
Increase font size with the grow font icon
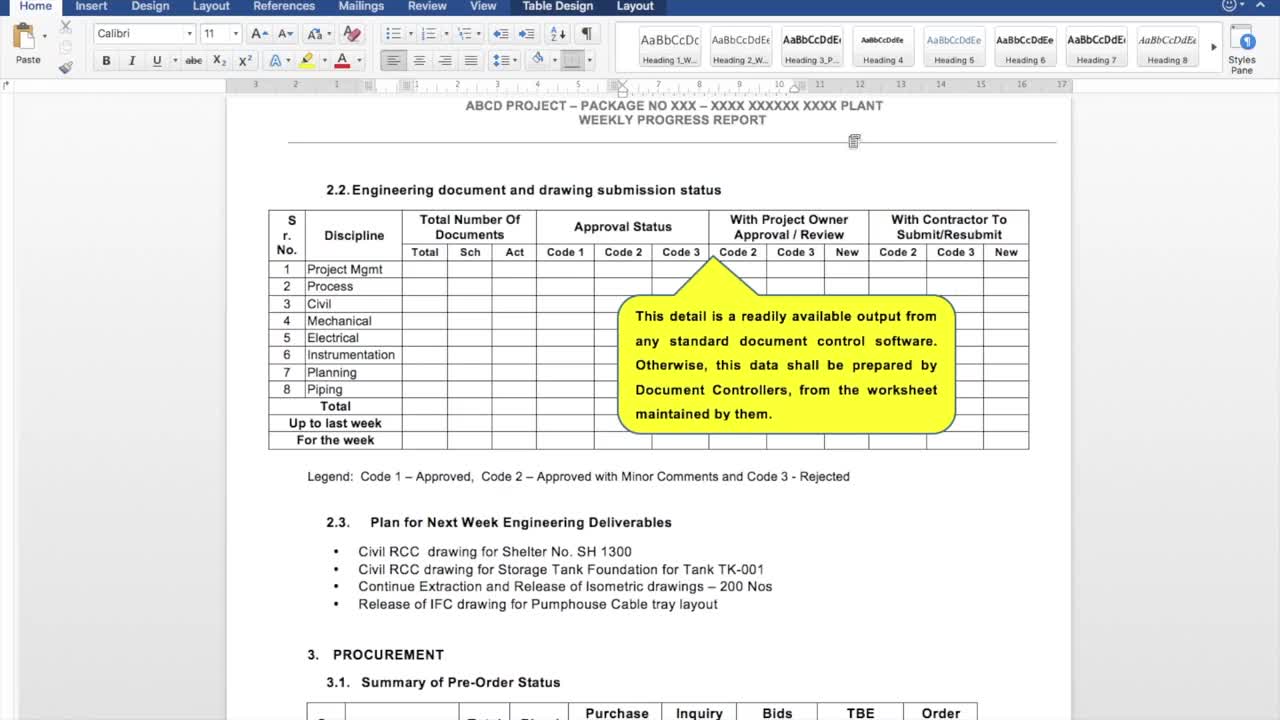258,34
